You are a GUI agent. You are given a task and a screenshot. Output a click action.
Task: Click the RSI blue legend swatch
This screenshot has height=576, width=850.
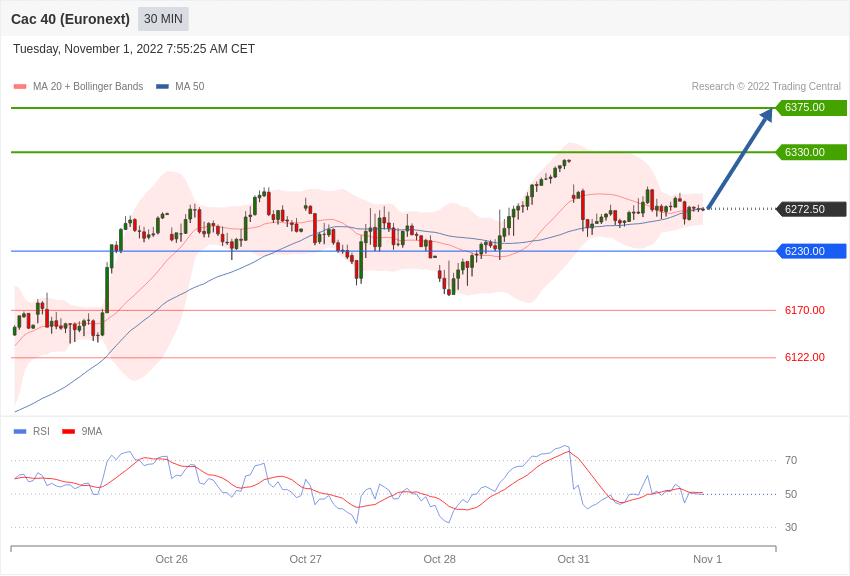20,431
